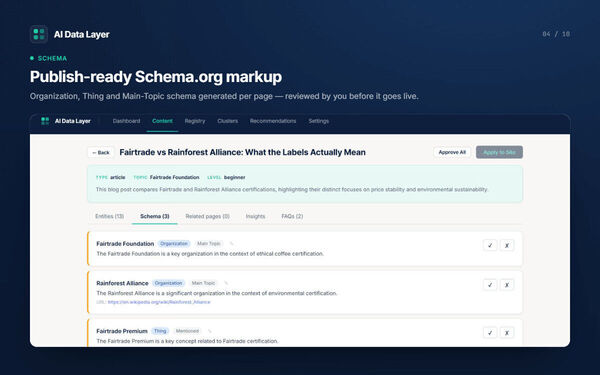Reject the Fairtrade Foundation schema with X
The height and width of the screenshot is (375, 600).
[507, 245]
